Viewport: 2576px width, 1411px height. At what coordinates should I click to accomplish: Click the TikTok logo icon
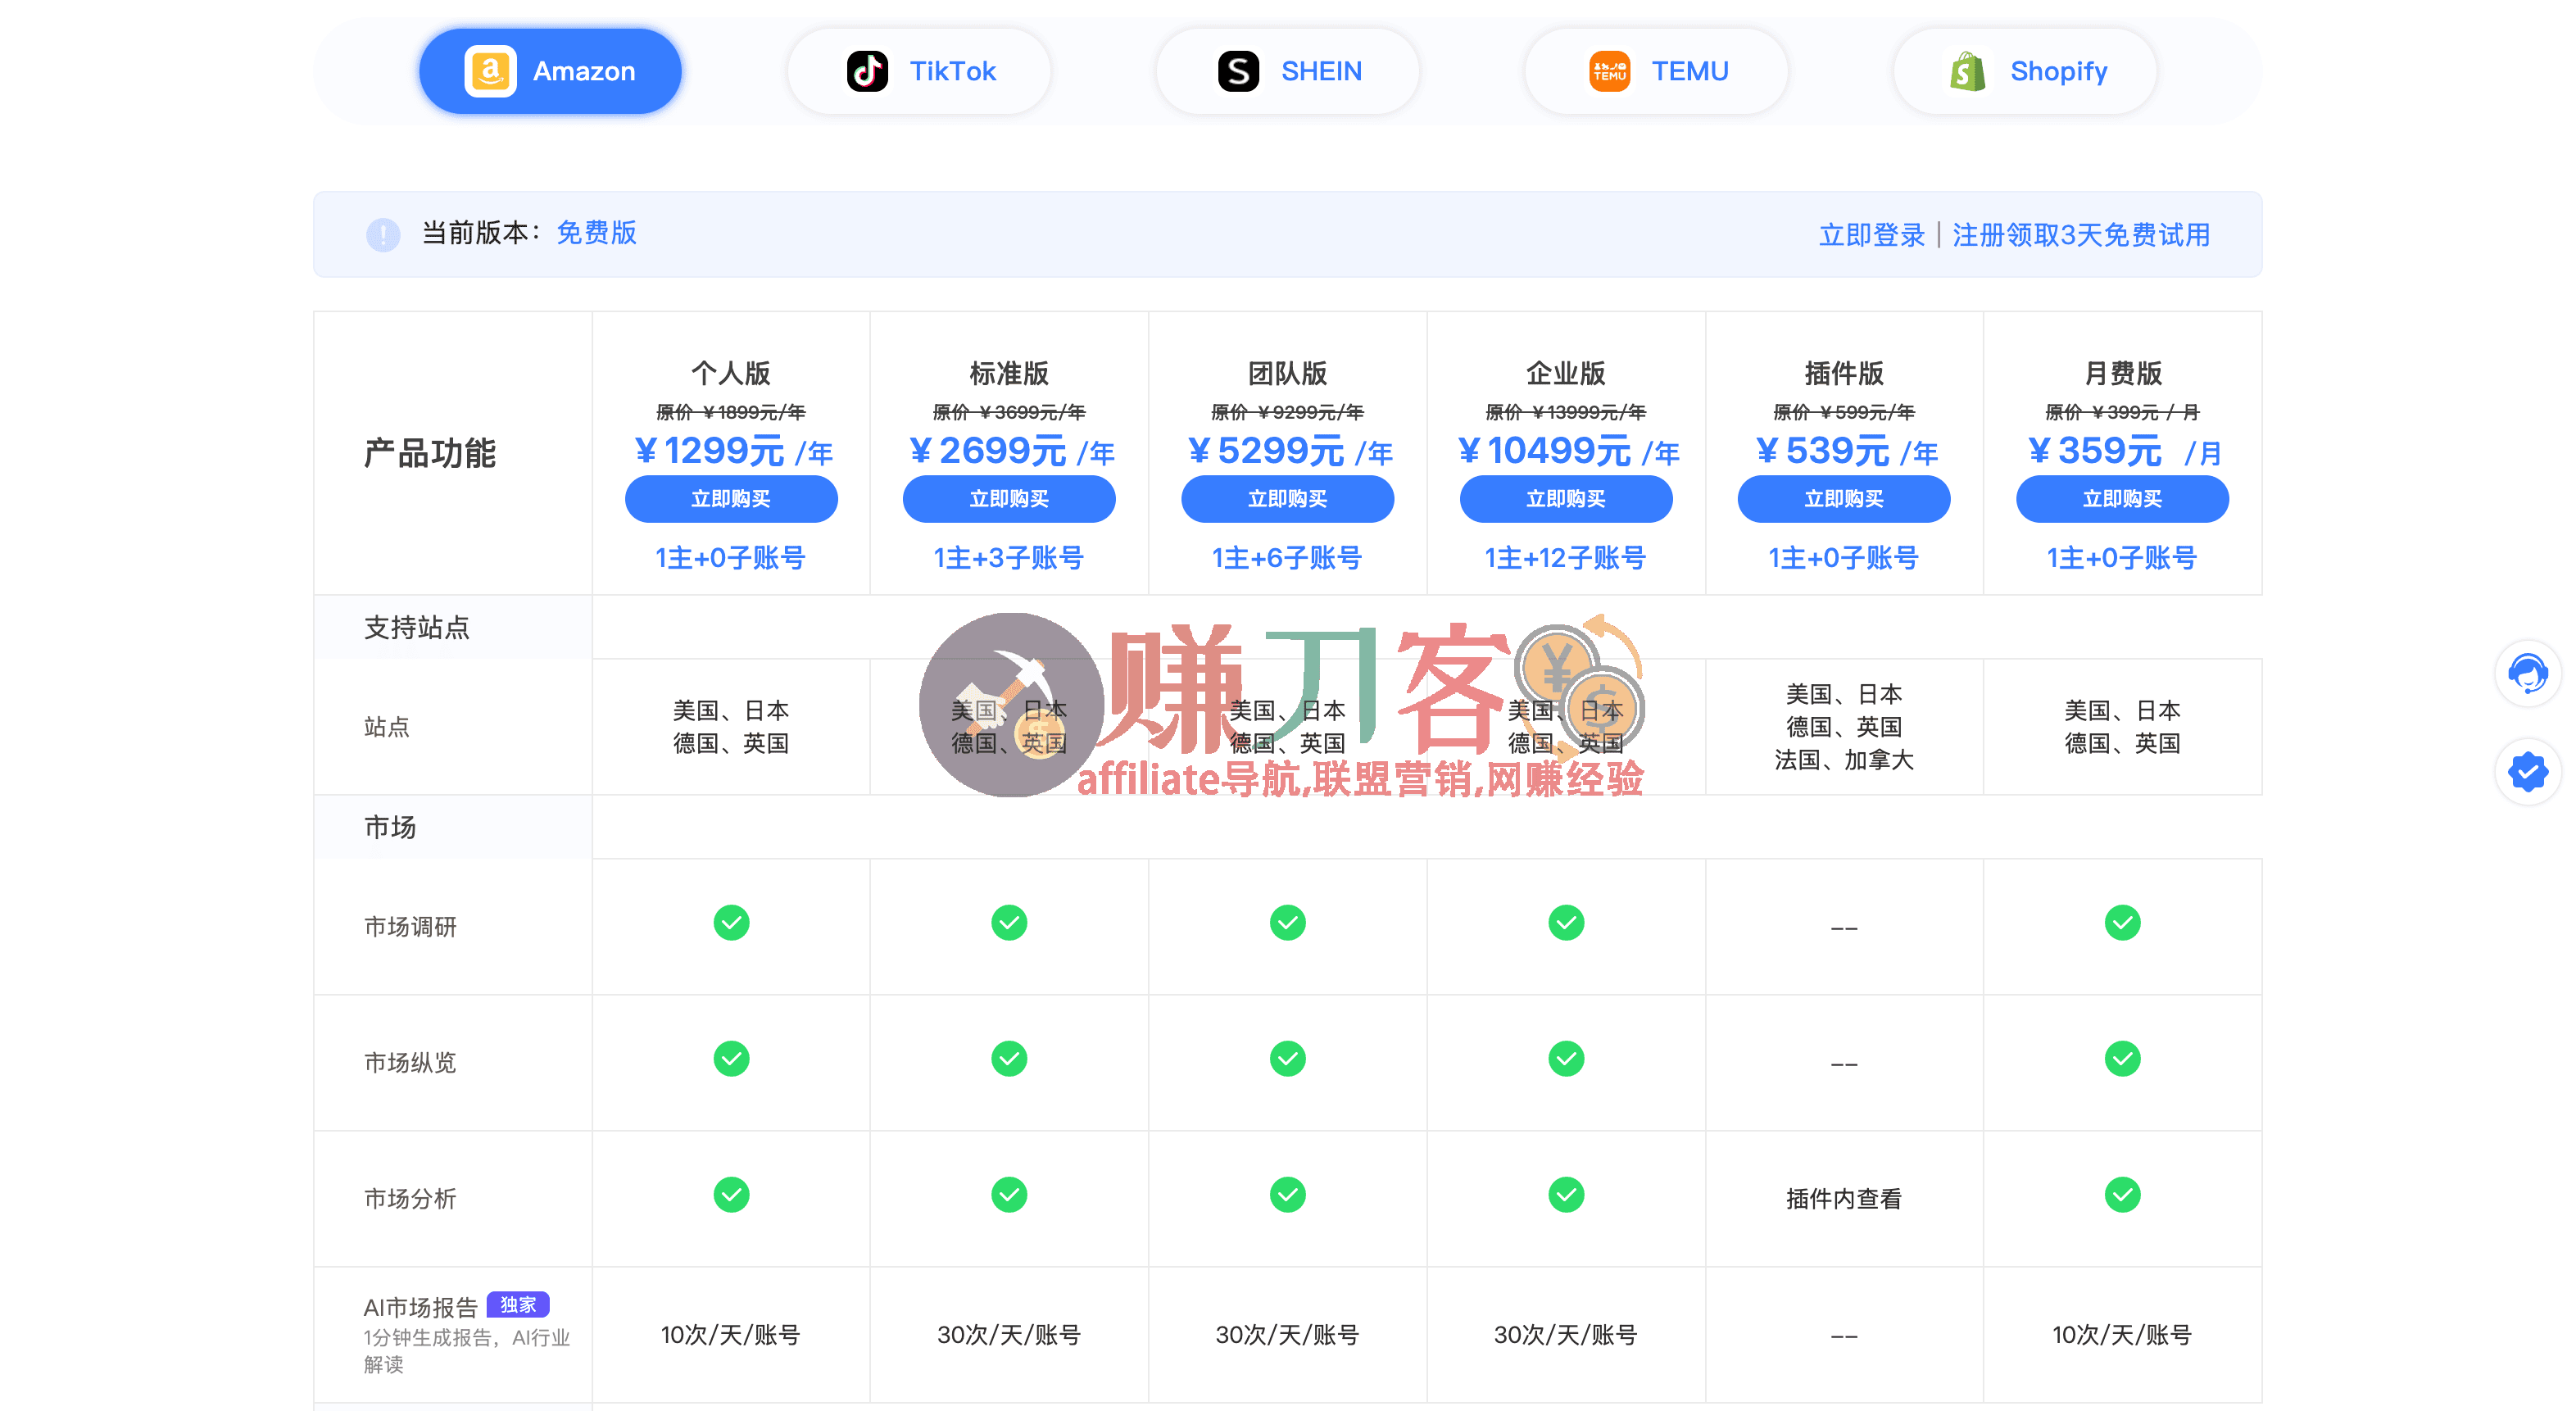867,71
